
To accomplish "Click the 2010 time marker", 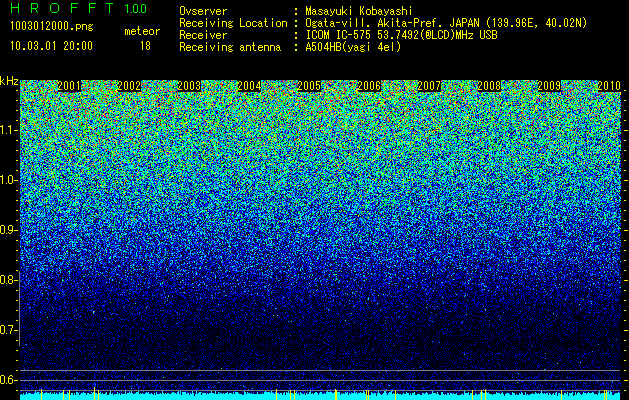I will (x=609, y=86).
